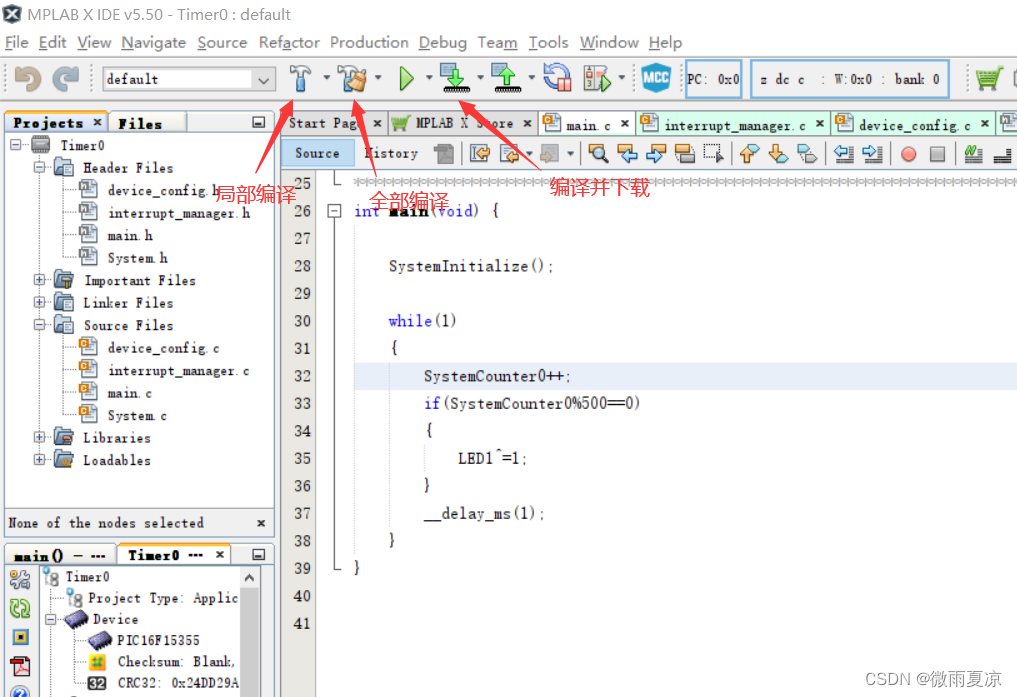Open the File menu
The image size is (1017, 697).
(16, 43)
